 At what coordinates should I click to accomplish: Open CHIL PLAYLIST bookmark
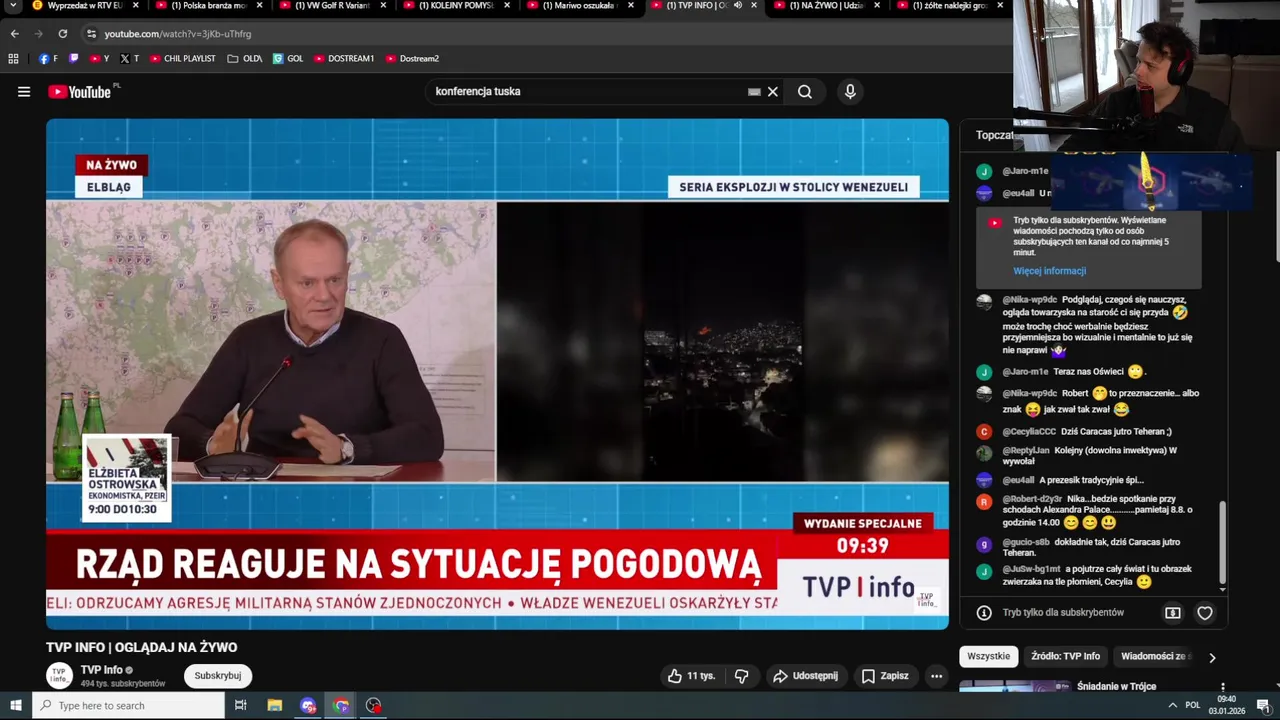[x=182, y=59]
